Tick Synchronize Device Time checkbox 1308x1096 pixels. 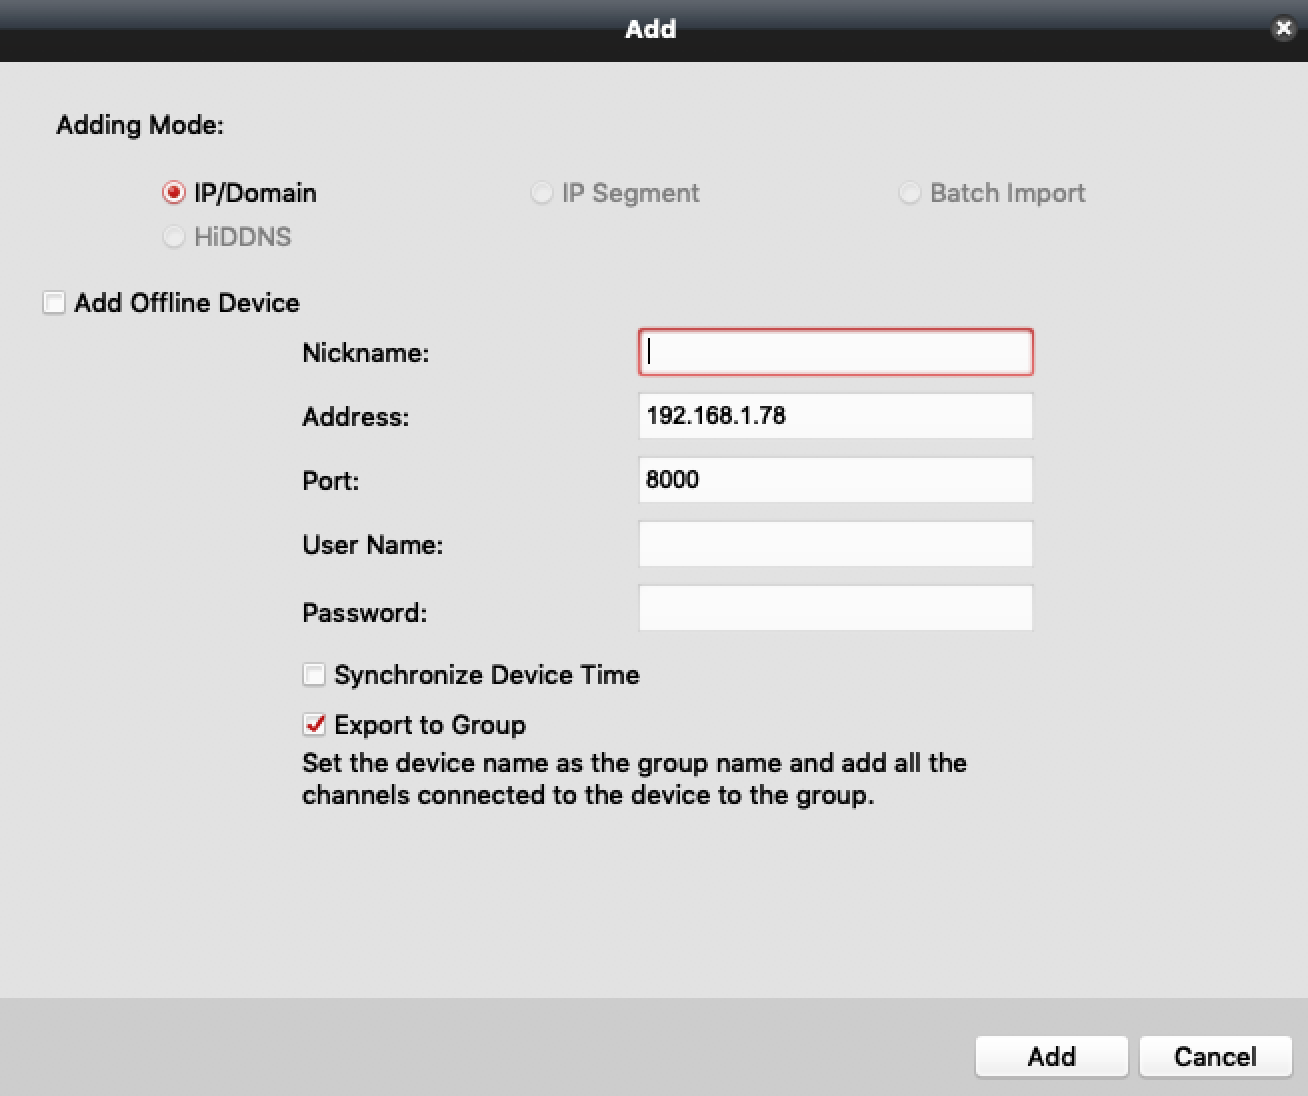pos(314,675)
